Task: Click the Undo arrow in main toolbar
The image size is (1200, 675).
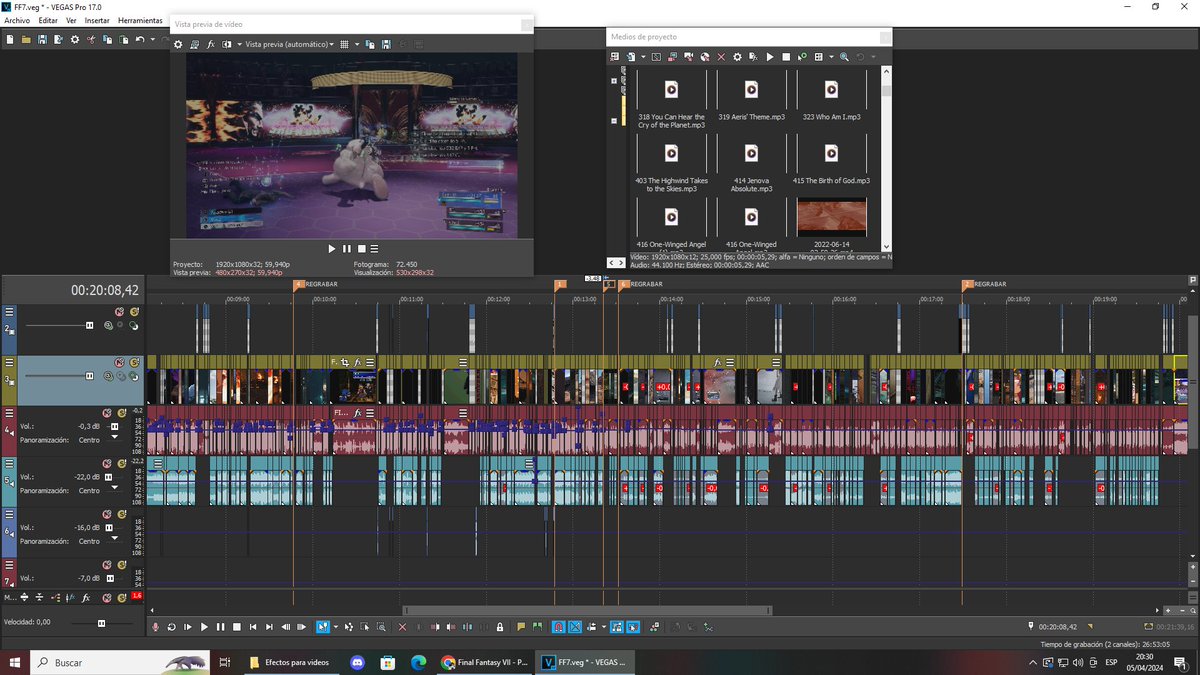Action: (x=140, y=39)
